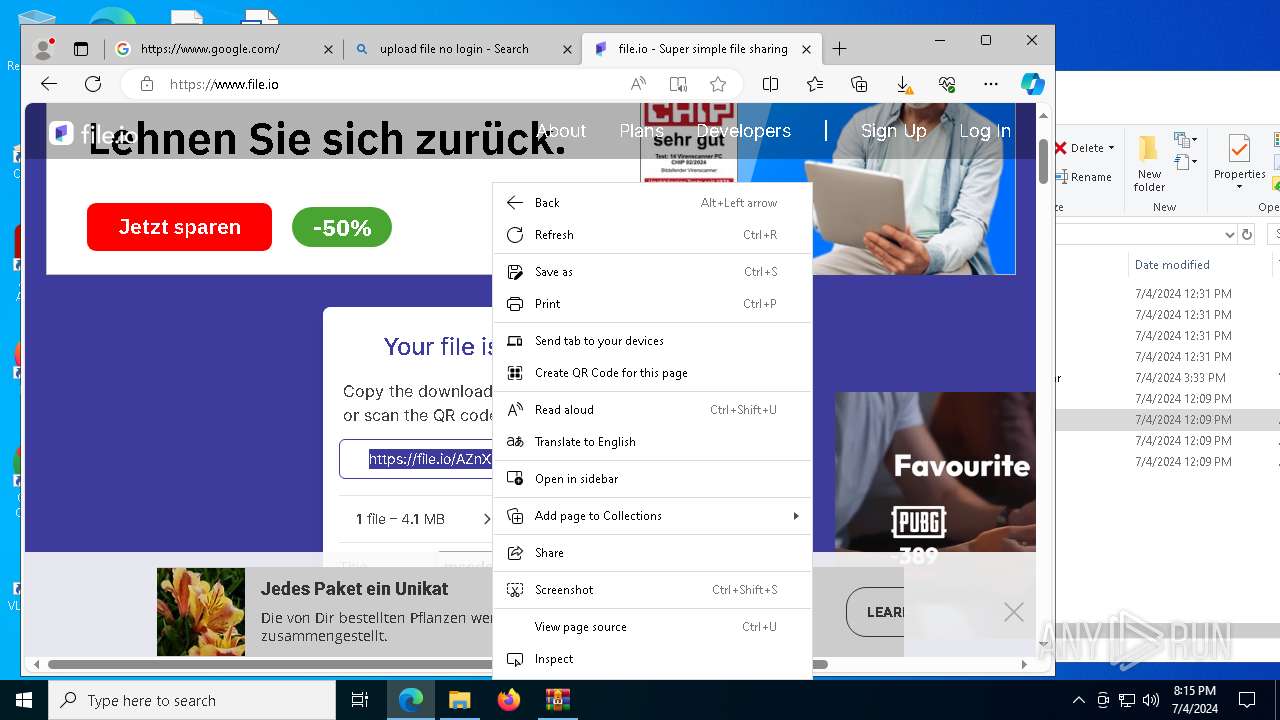This screenshot has width=1280, height=720.
Task: Reload page with the toolbar refresh icon
Action: [93, 84]
